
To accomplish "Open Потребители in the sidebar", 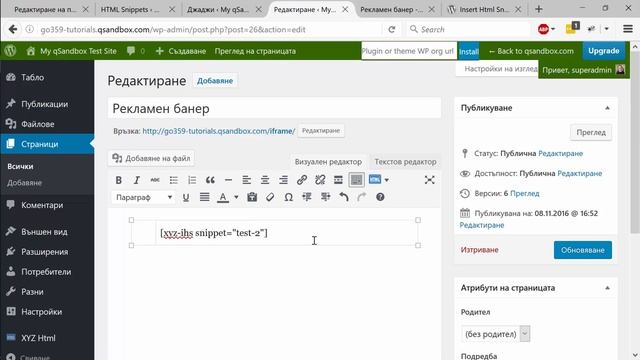I will tap(46, 272).
